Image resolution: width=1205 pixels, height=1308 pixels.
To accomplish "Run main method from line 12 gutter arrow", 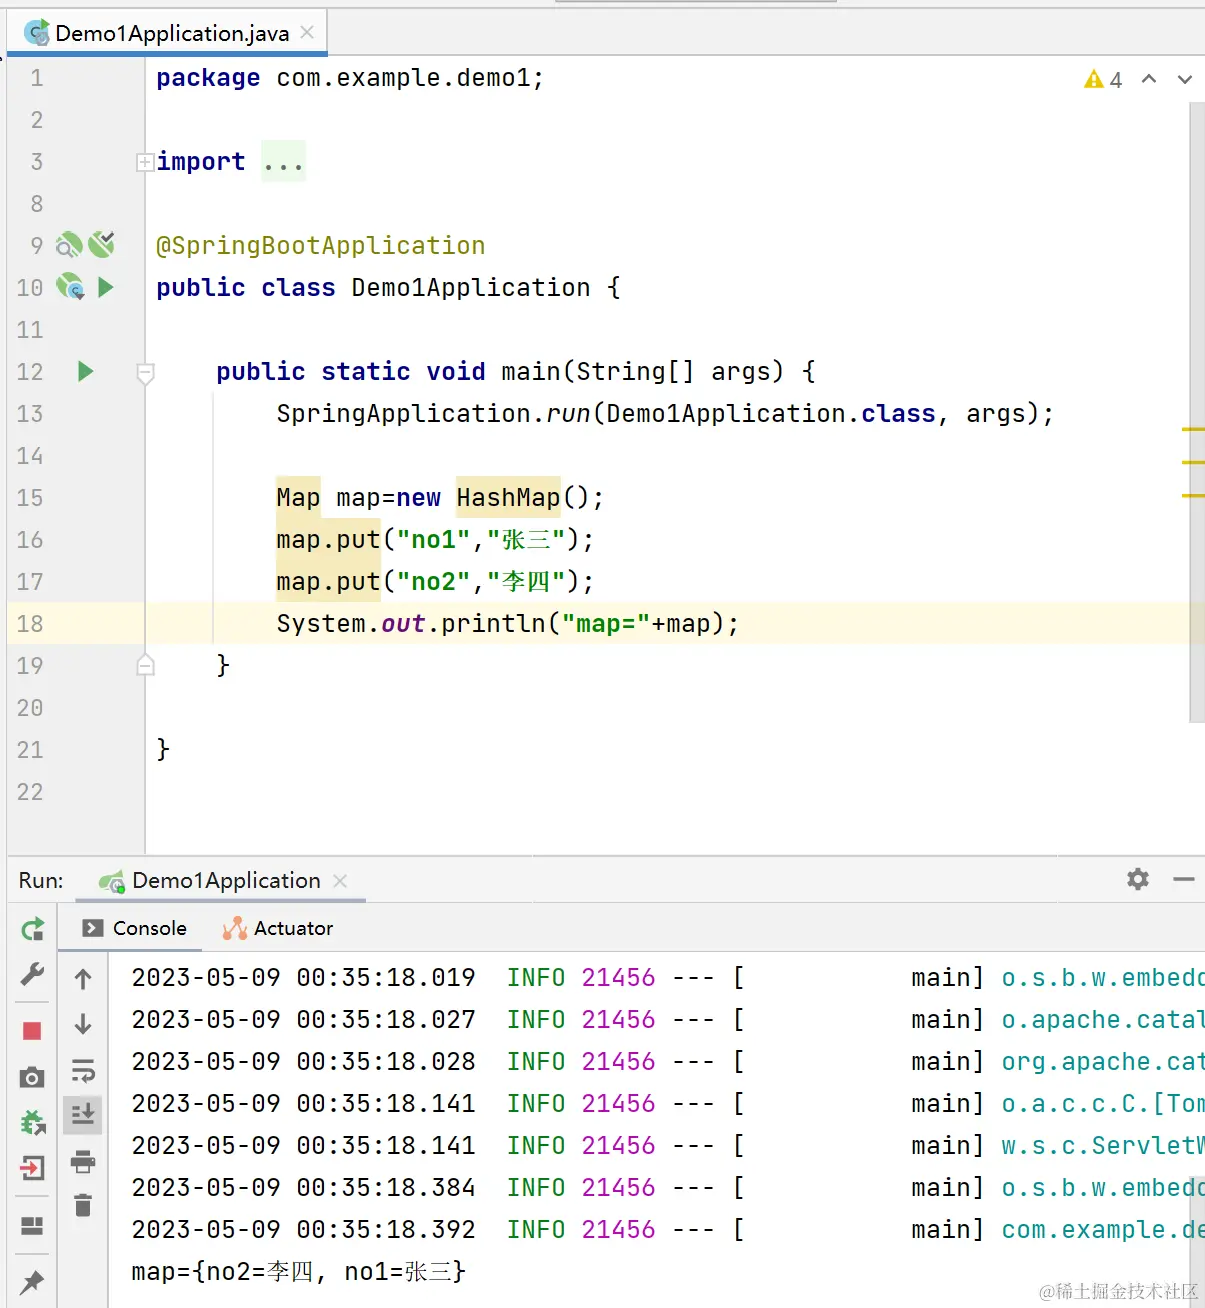I will coord(85,372).
